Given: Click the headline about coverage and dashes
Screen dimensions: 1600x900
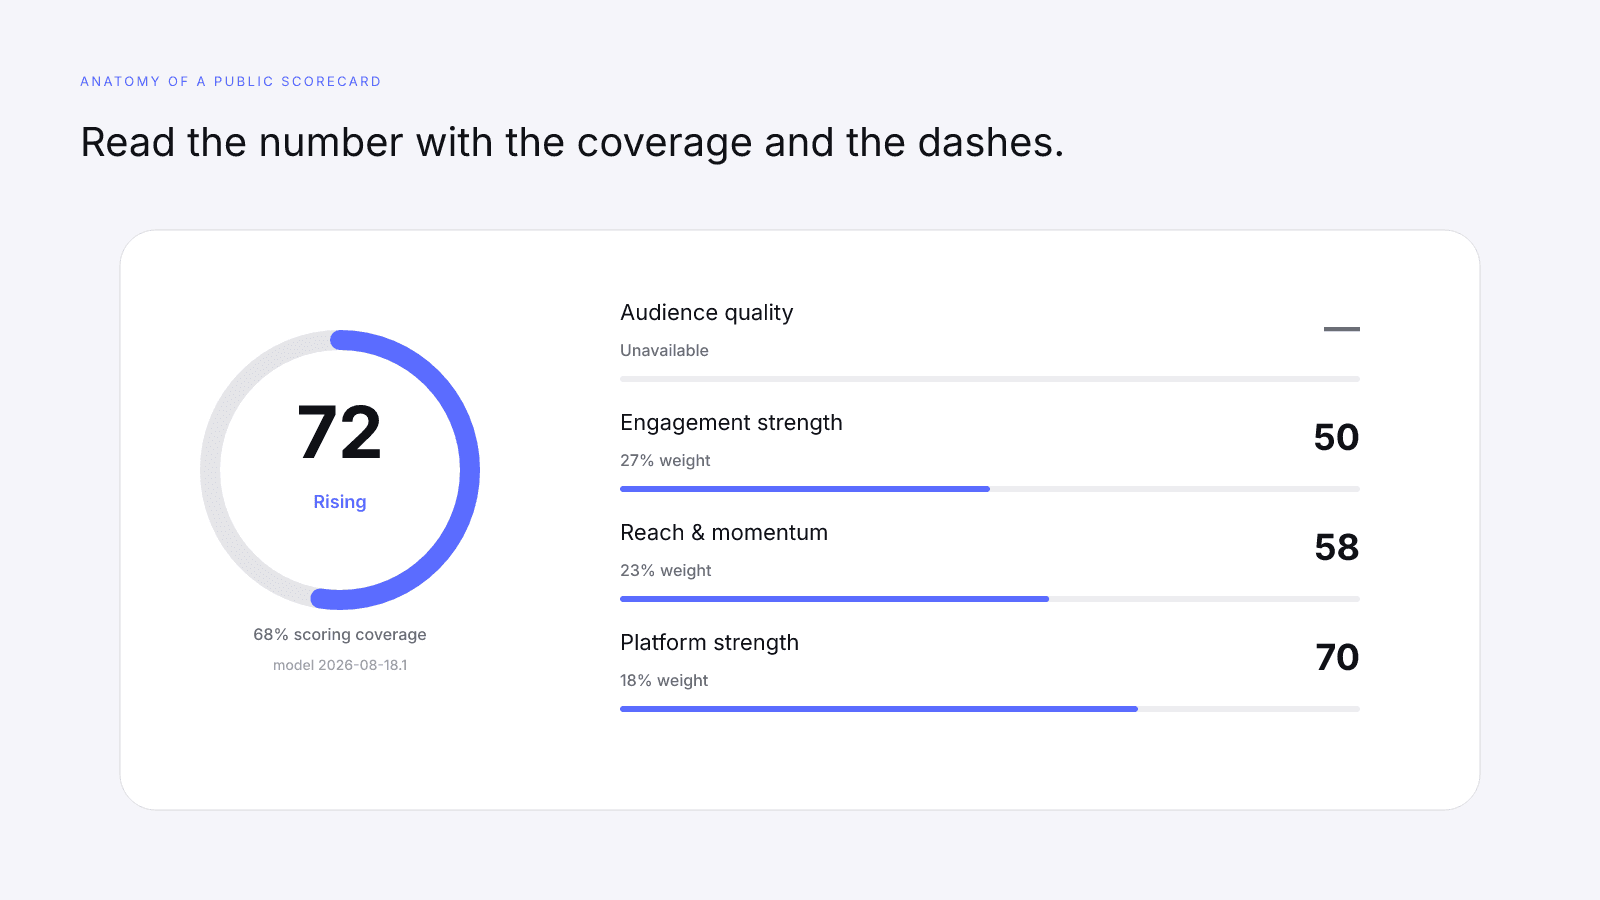Looking at the screenshot, I should coord(572,143).
